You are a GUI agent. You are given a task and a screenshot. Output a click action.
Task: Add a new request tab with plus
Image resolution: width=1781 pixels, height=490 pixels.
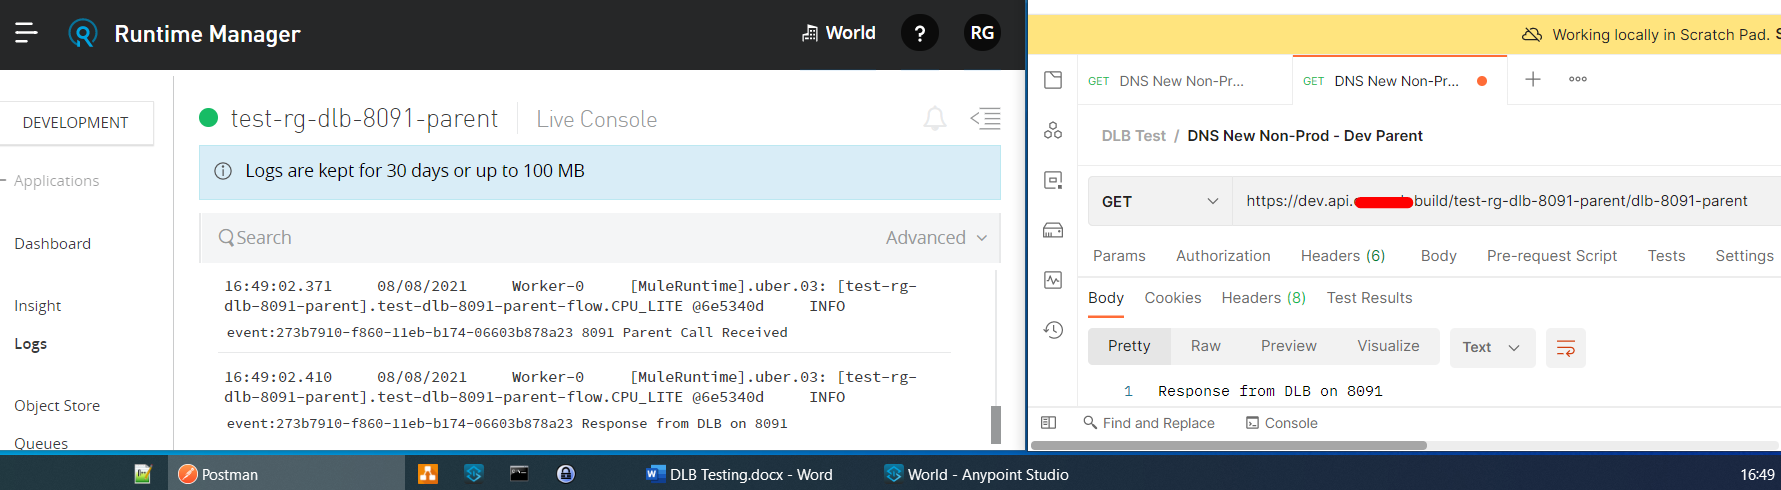pos(1532,80)
